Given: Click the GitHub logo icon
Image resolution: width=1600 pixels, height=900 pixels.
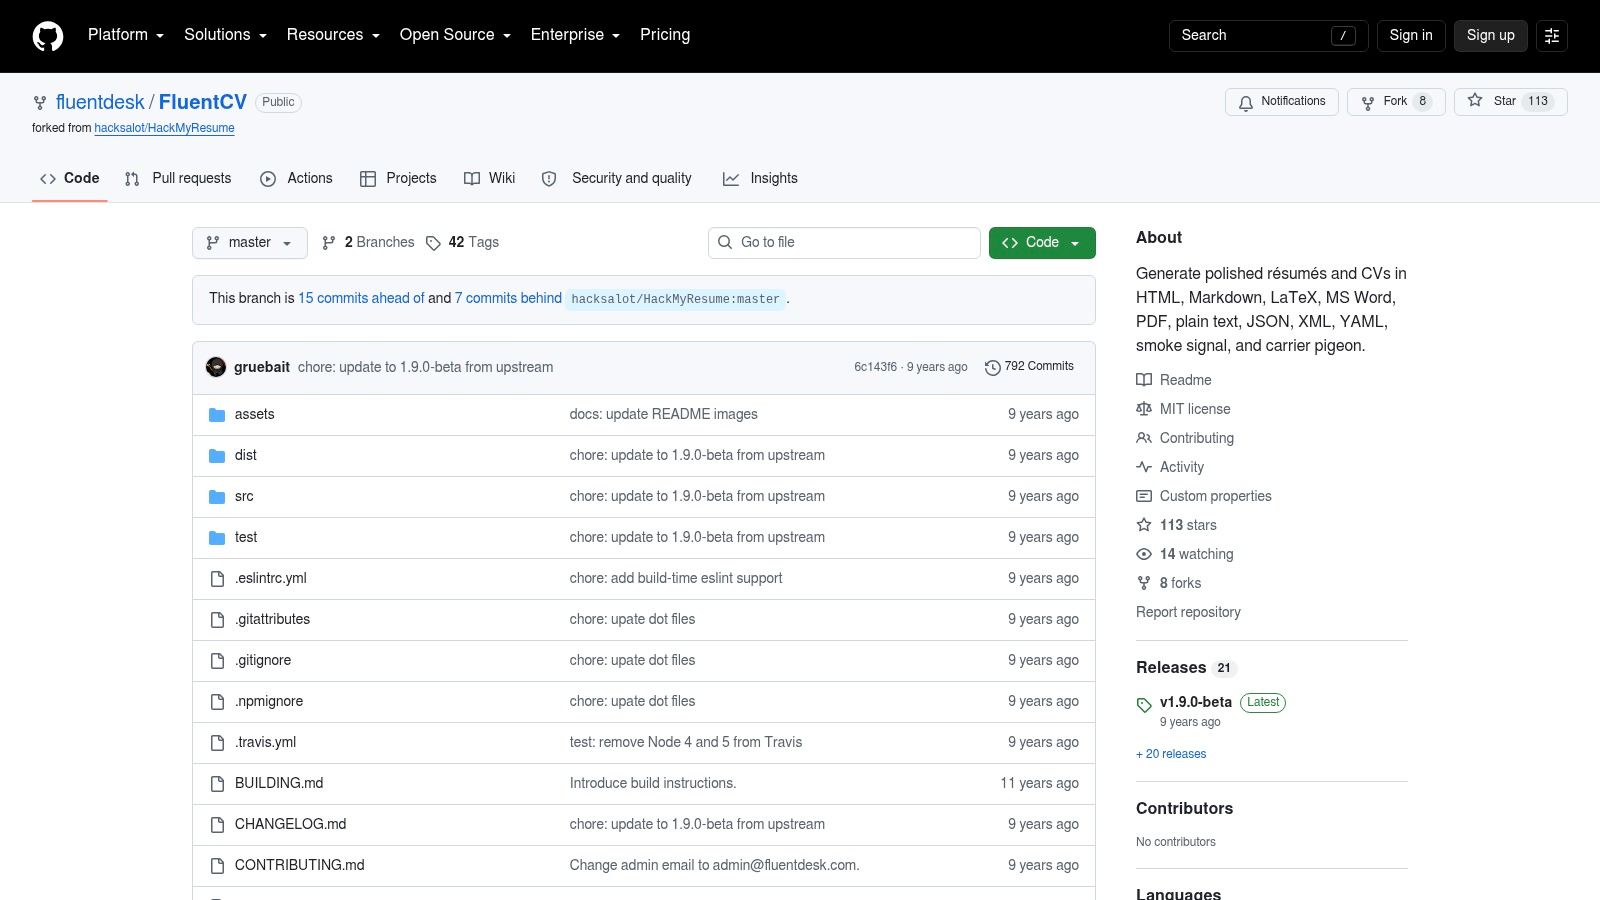Looking at the screenshot, I should pyautogui.click(x=48, y=36).
